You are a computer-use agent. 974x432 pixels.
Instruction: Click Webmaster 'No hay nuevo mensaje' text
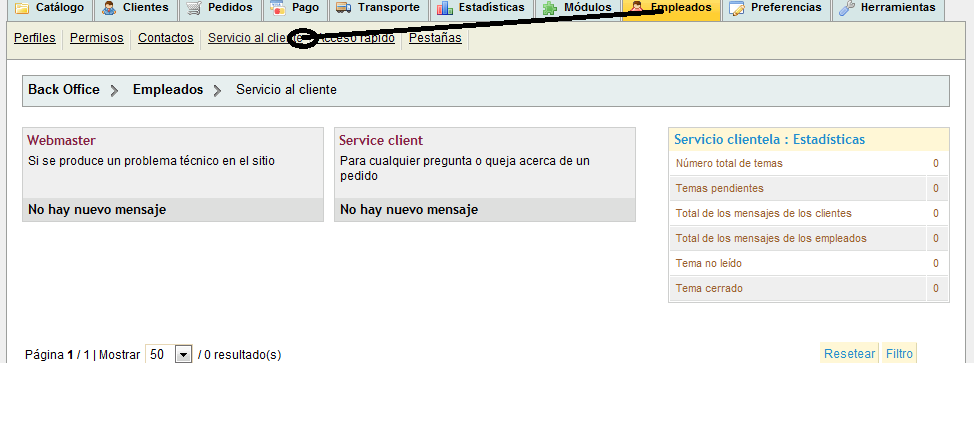97,209
